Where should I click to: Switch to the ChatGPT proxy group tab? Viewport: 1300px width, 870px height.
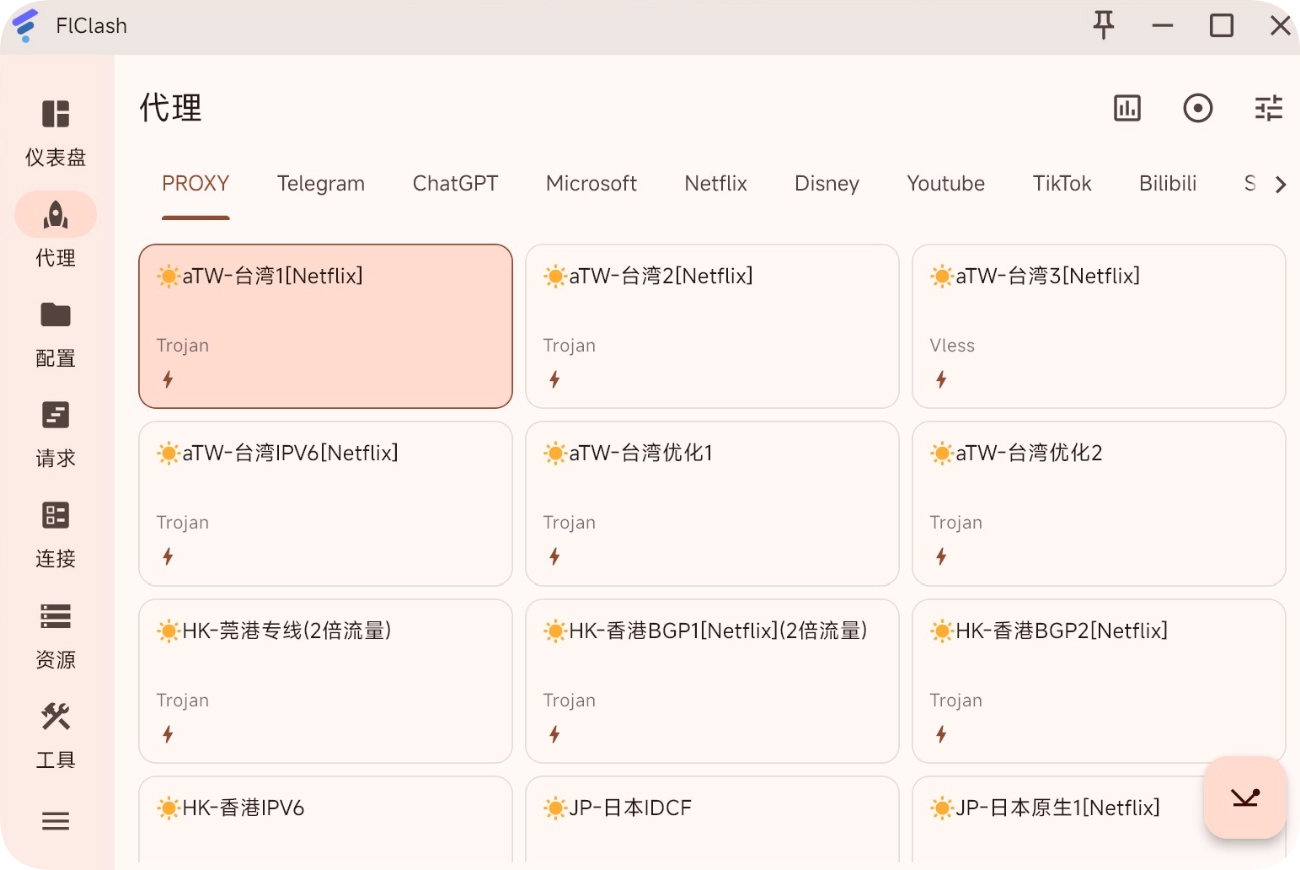455,184
